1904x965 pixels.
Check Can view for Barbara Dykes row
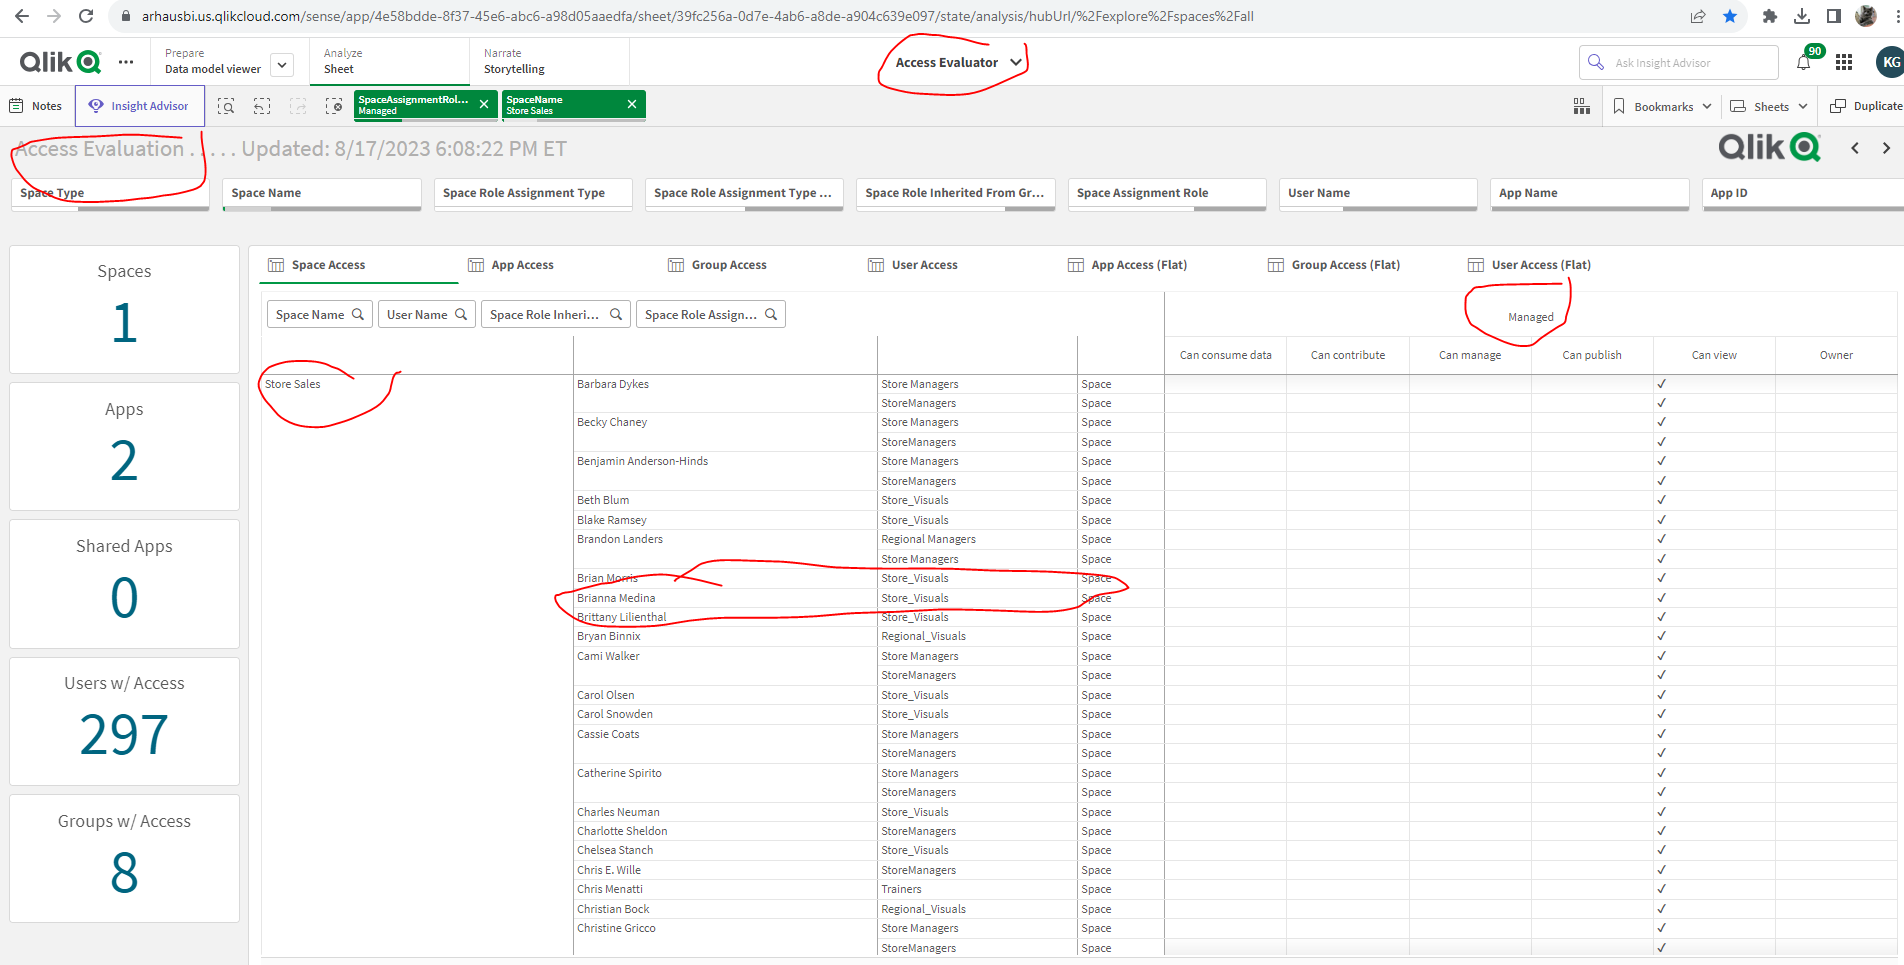click(1661, 382)
